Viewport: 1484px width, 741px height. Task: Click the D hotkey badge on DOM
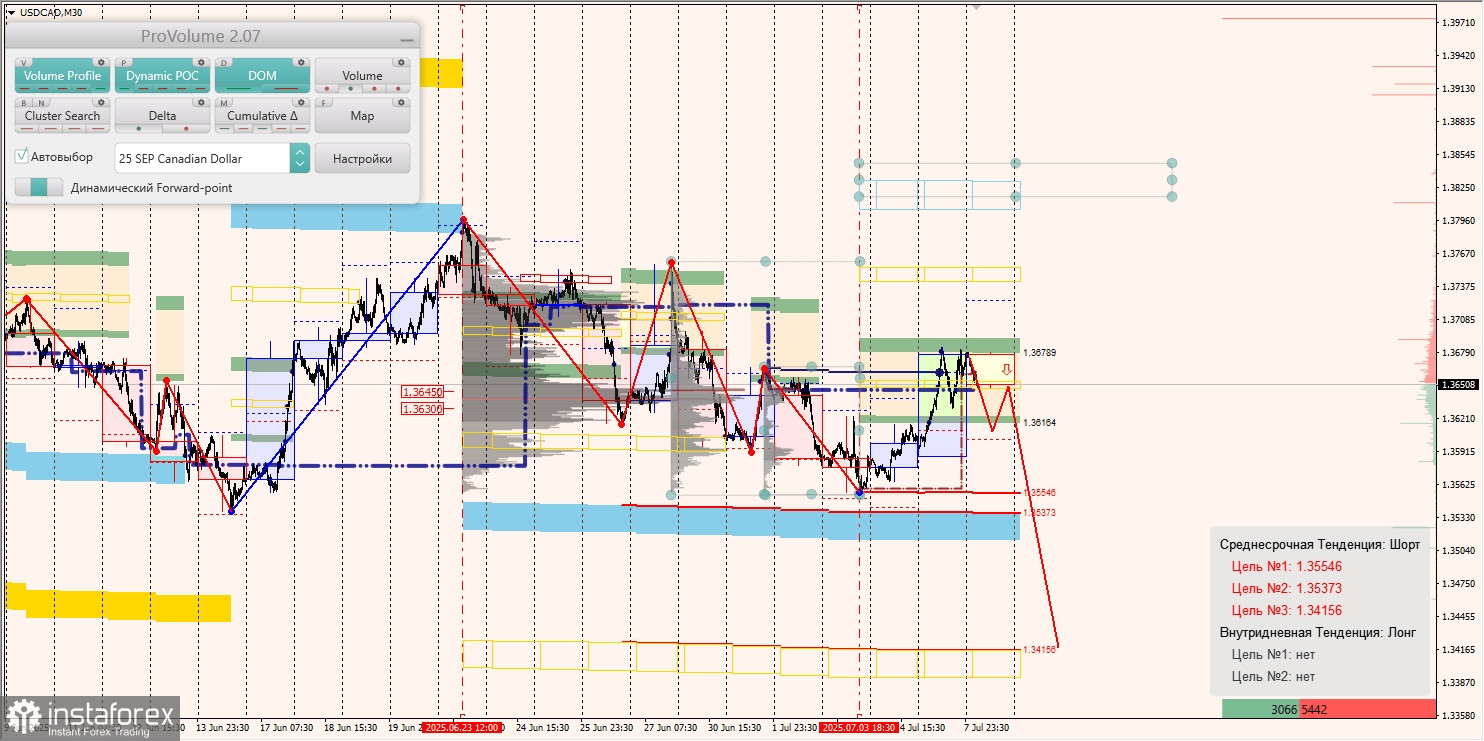tap(223, 62)
